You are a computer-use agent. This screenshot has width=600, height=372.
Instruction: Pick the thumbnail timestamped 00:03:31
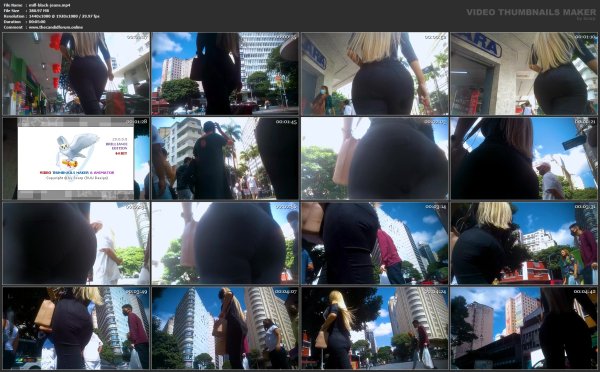point(524,243)
